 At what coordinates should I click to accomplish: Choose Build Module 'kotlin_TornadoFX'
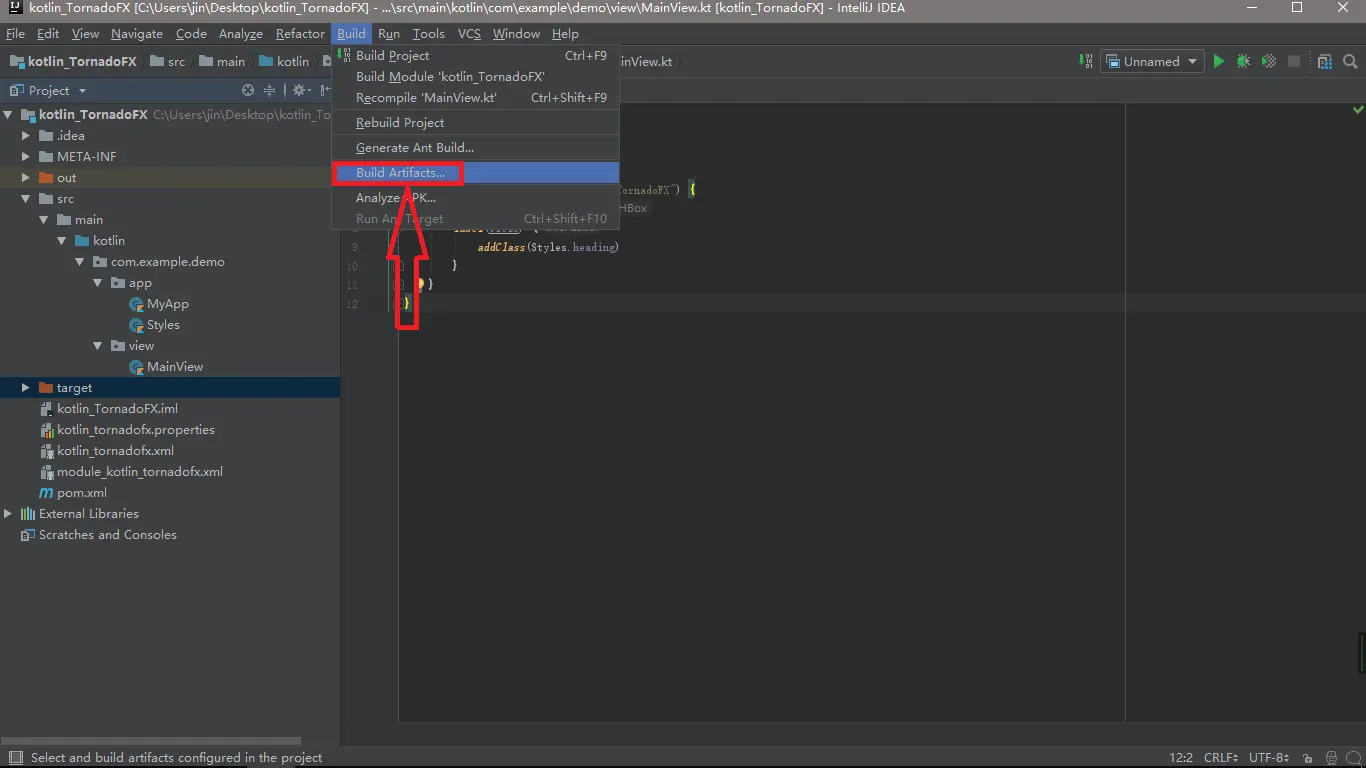tap(475, 77)
